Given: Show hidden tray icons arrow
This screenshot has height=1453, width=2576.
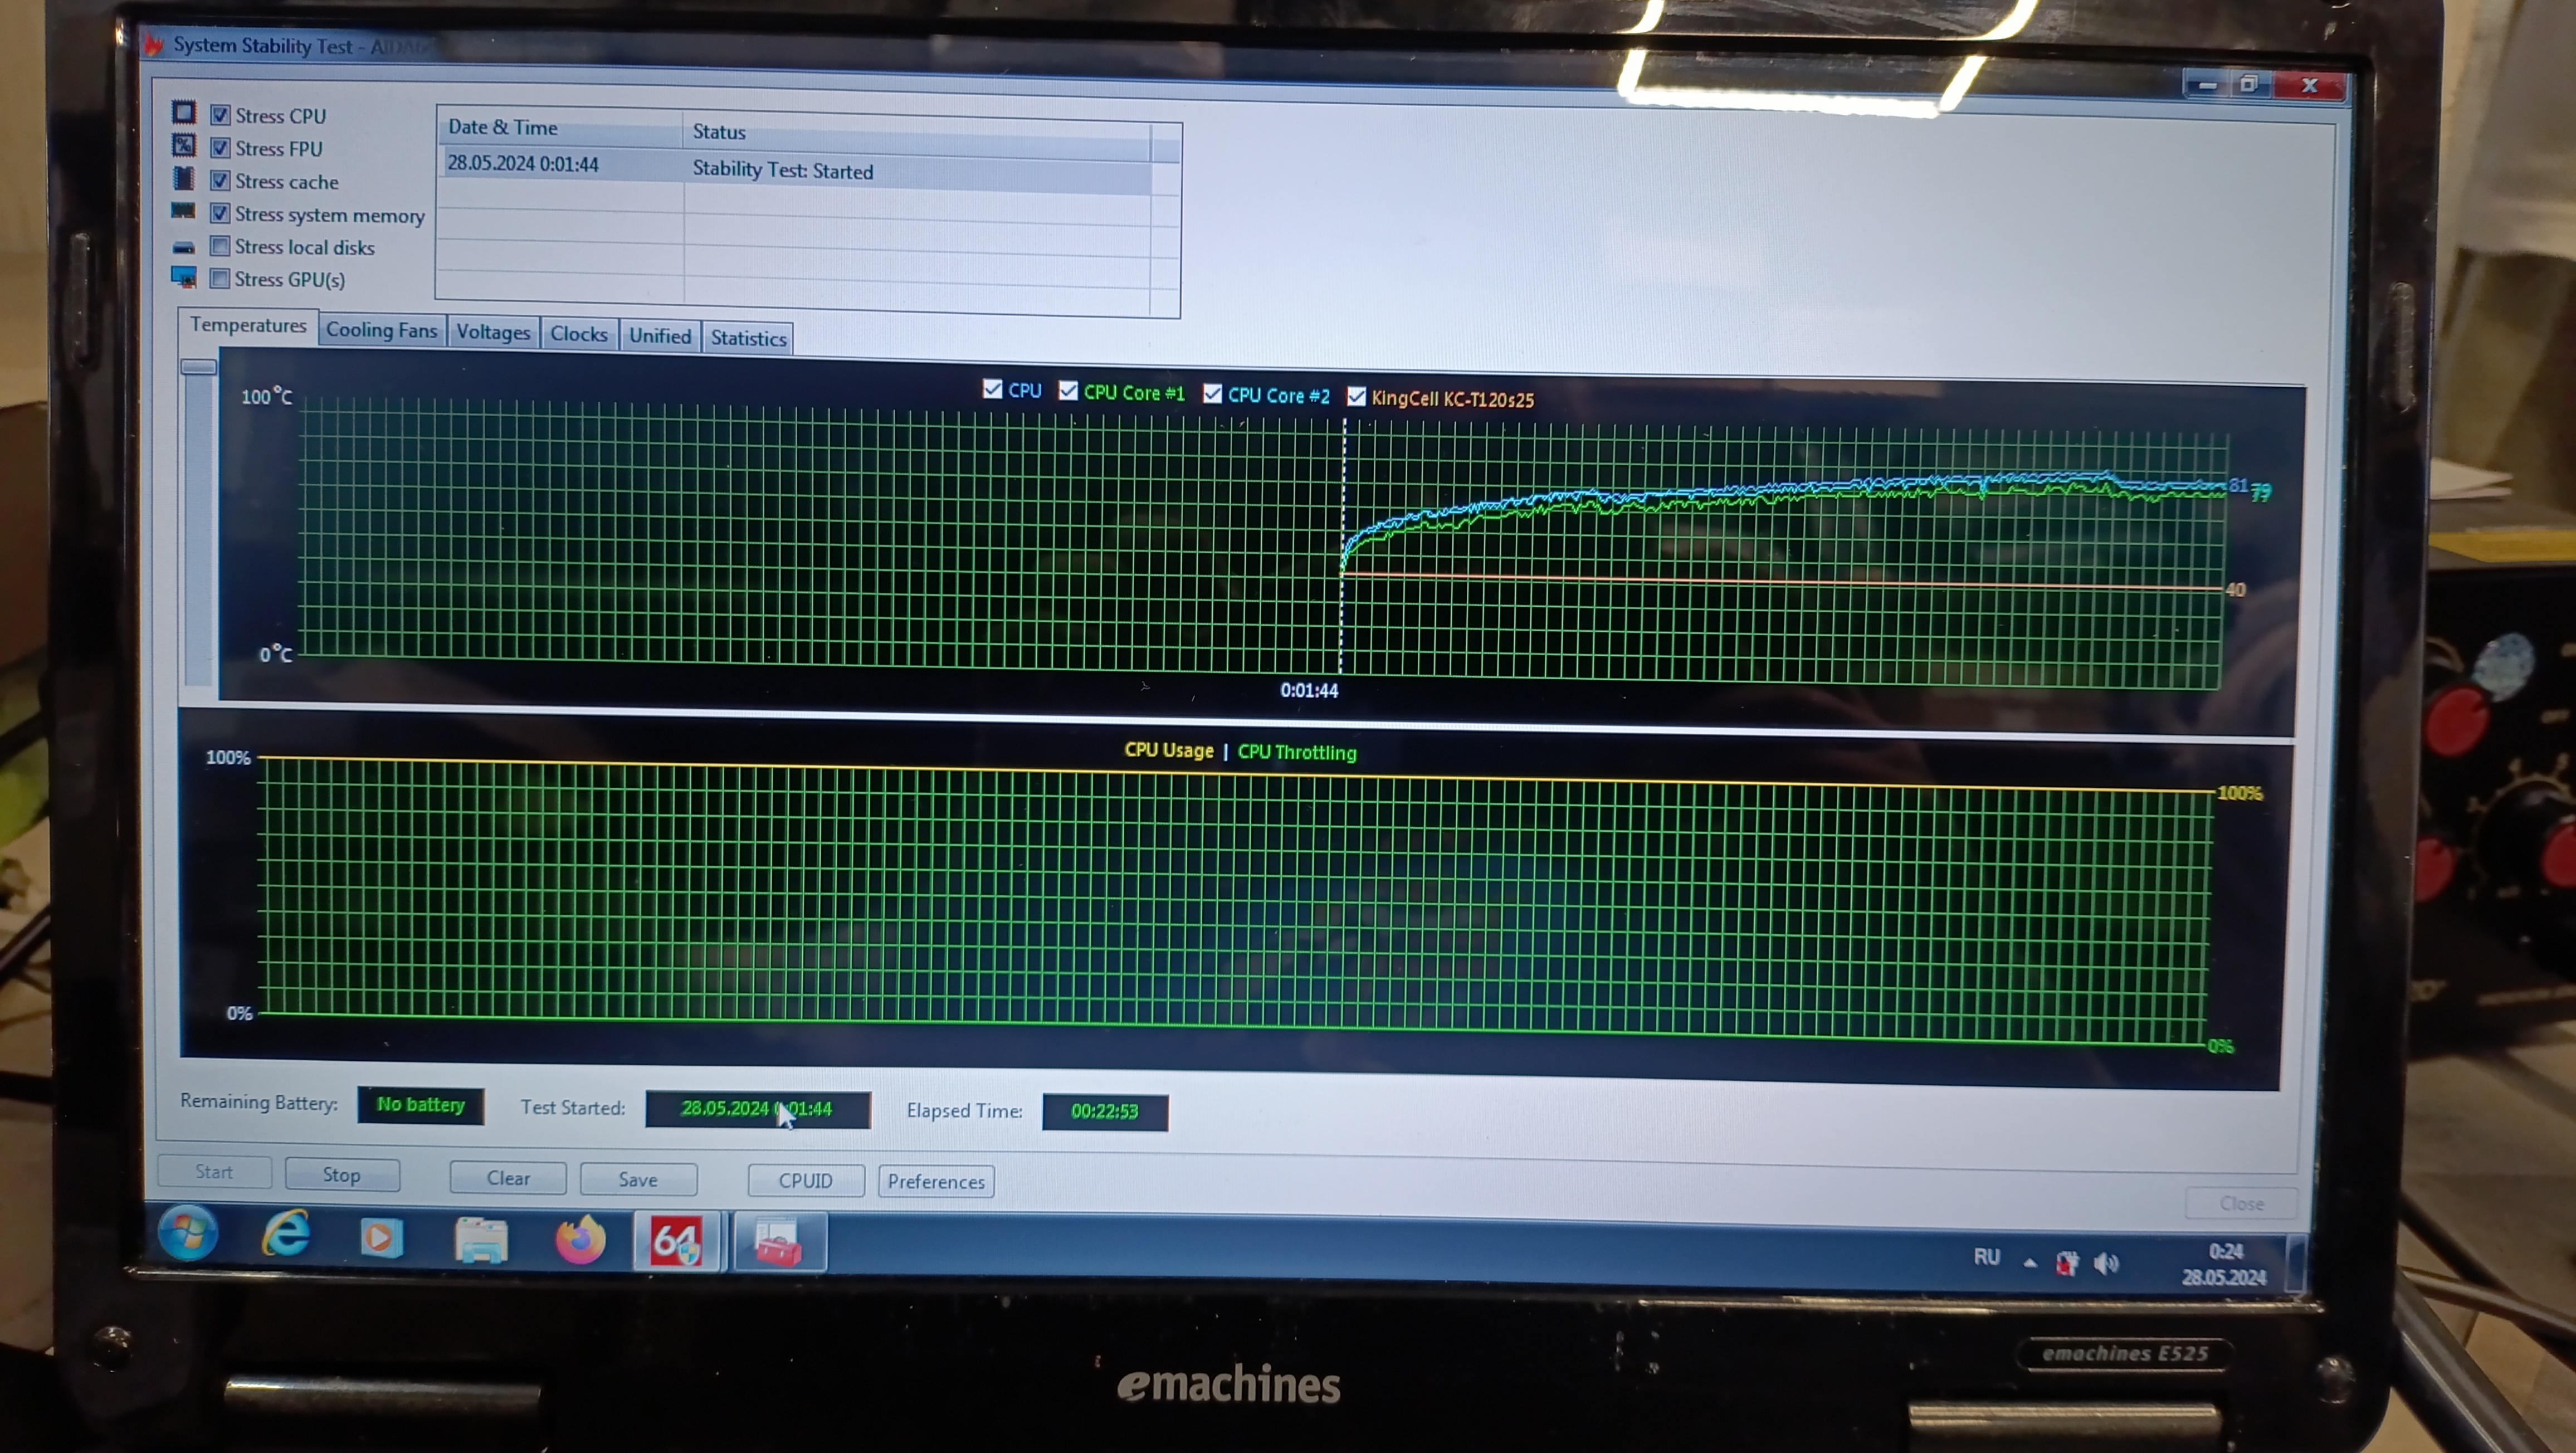Looking at the screenshot, I should (x=2029, y=1262).
